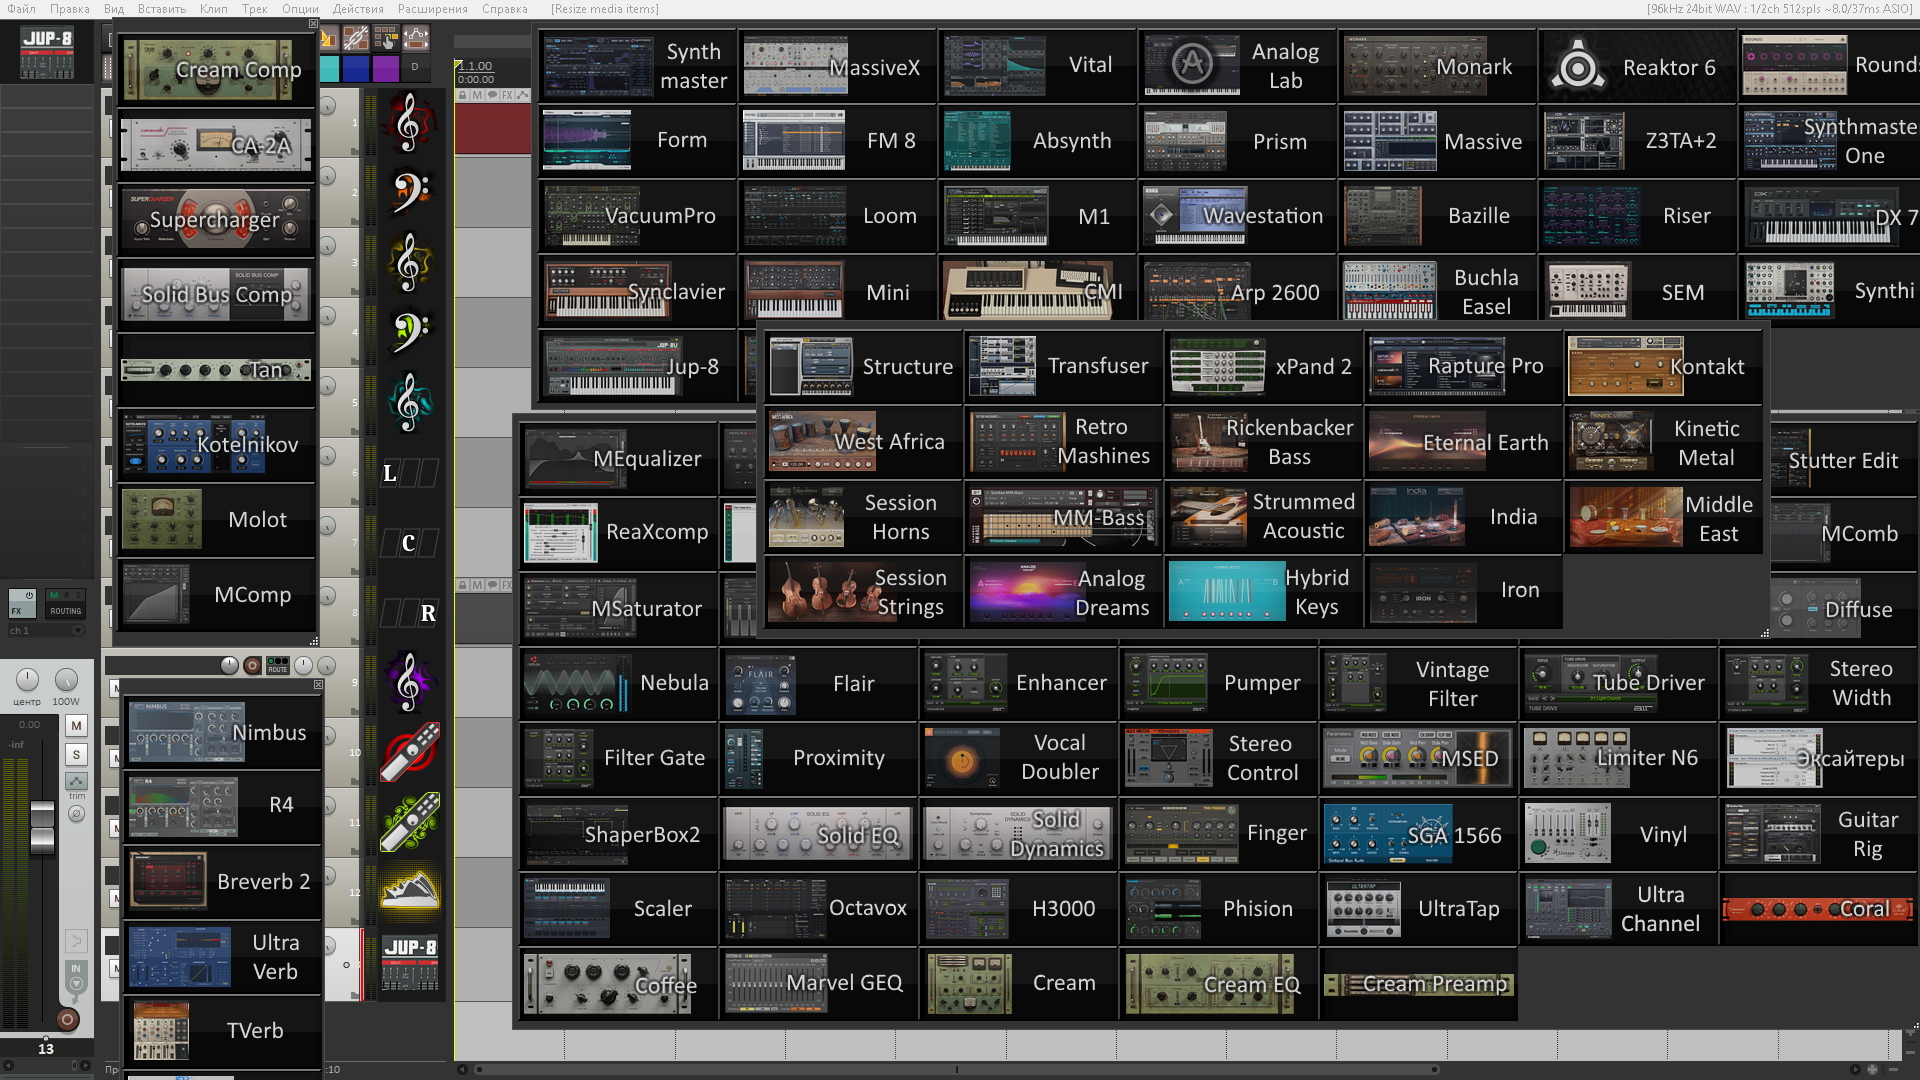Open the ch 1 channel dropdown
The image size is (1920, 1080).
[x=46, y=631]
